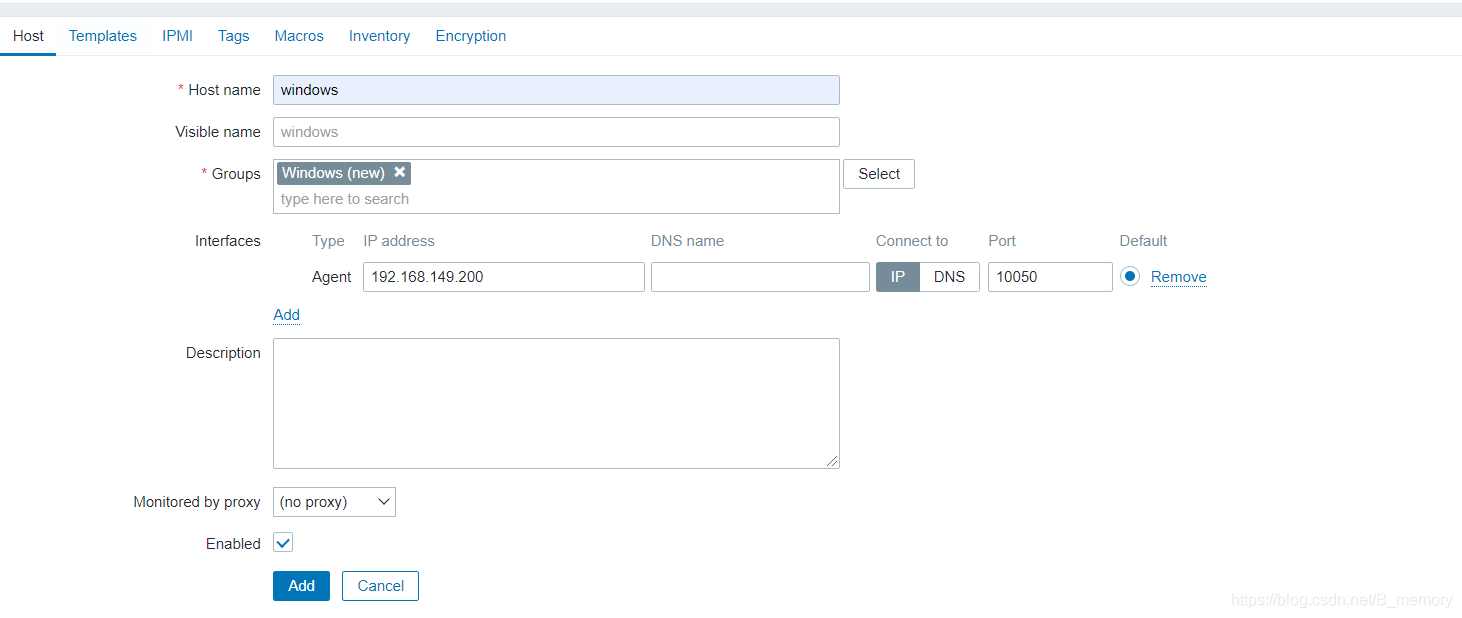The height and width of the screenshot is (618, 1462).
Task: Click inside the Description text area
Action: 556,403
